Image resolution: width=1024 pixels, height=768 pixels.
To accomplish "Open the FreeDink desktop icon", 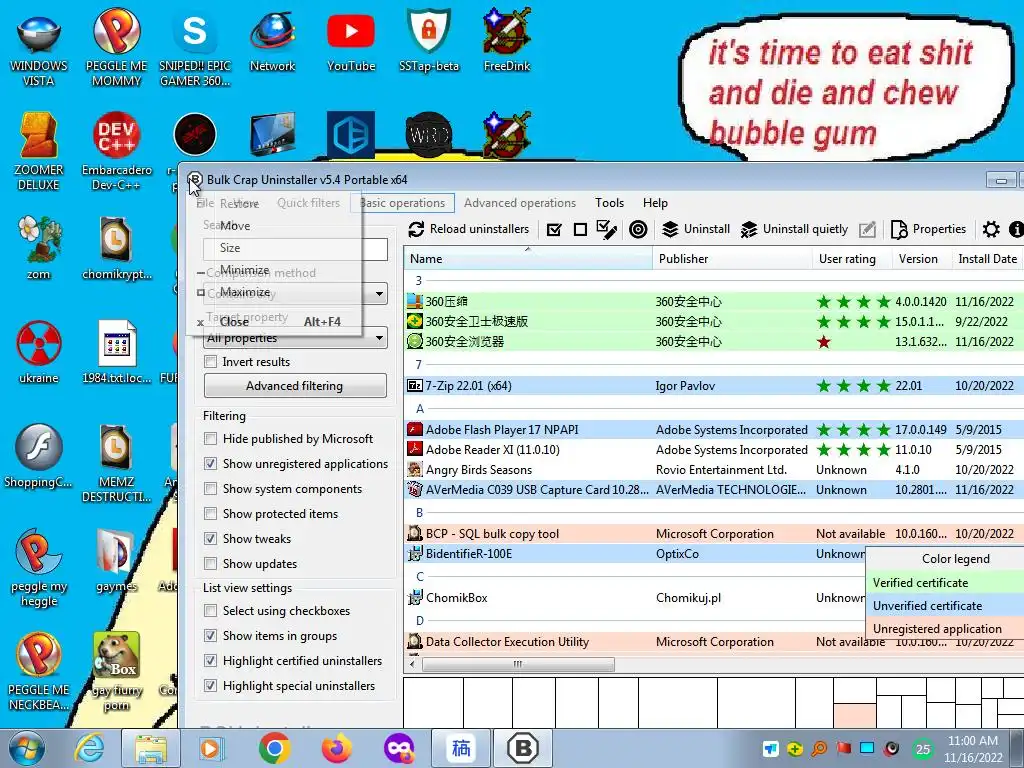I will 507,40.
